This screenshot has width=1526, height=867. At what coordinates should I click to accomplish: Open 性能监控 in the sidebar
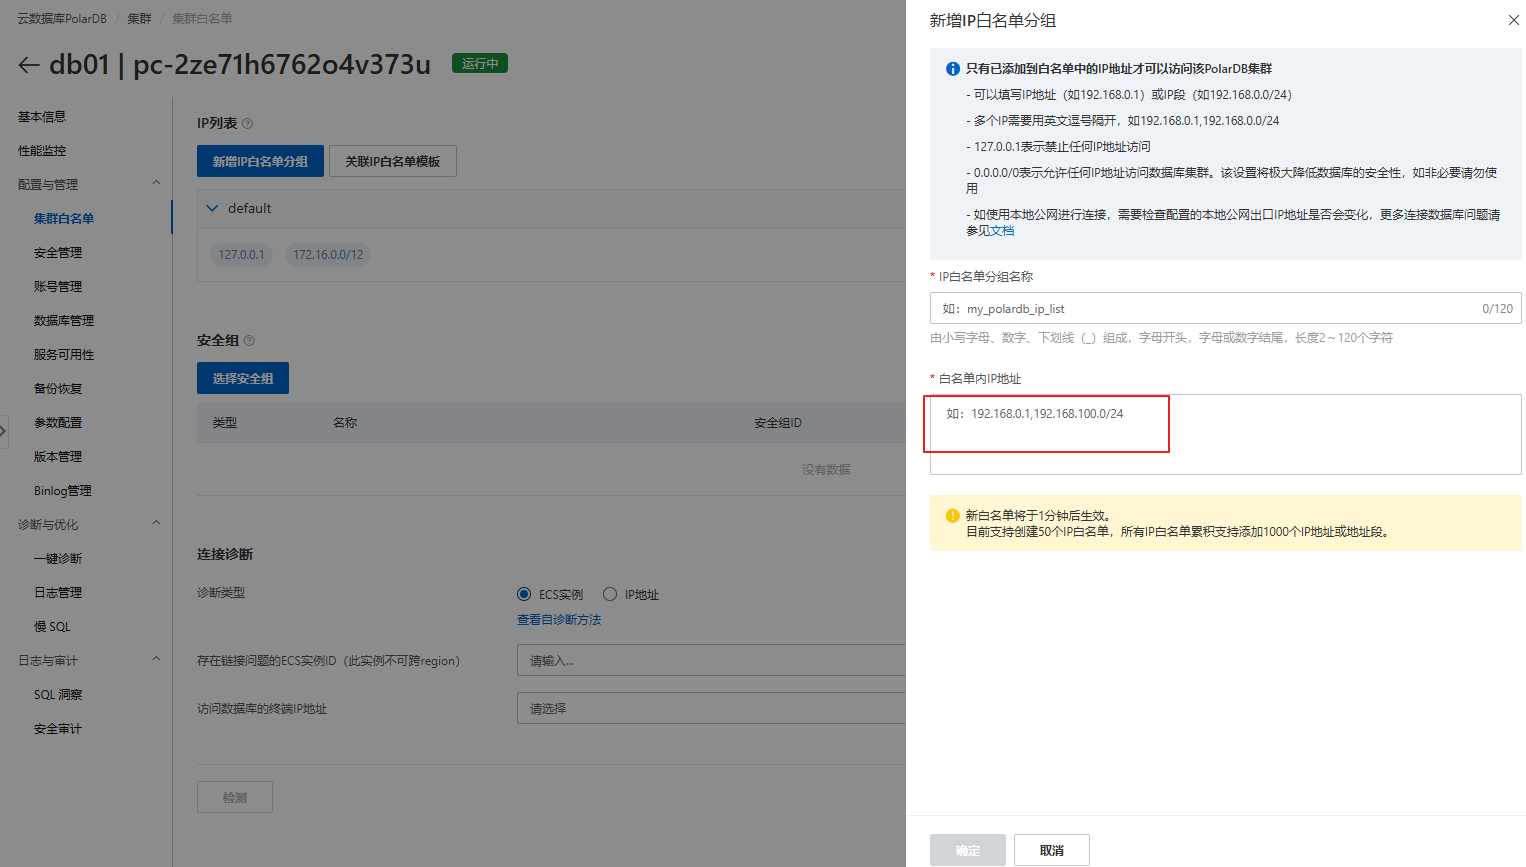[x=42, y=151]
